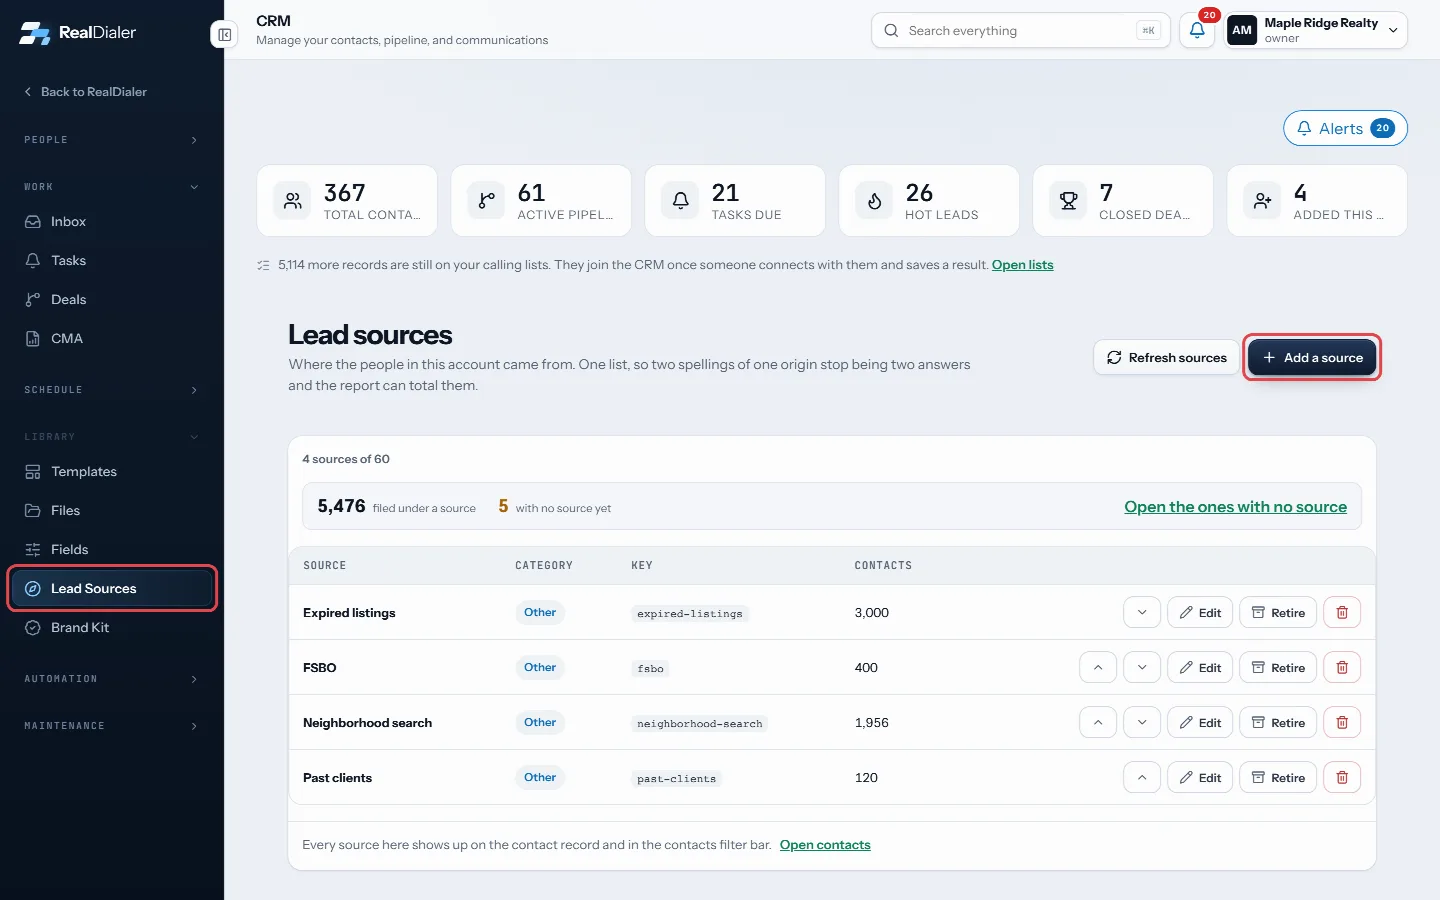Delete the FSBO source via its trash icon
1440x900 pixels.
pos(1342,668)
